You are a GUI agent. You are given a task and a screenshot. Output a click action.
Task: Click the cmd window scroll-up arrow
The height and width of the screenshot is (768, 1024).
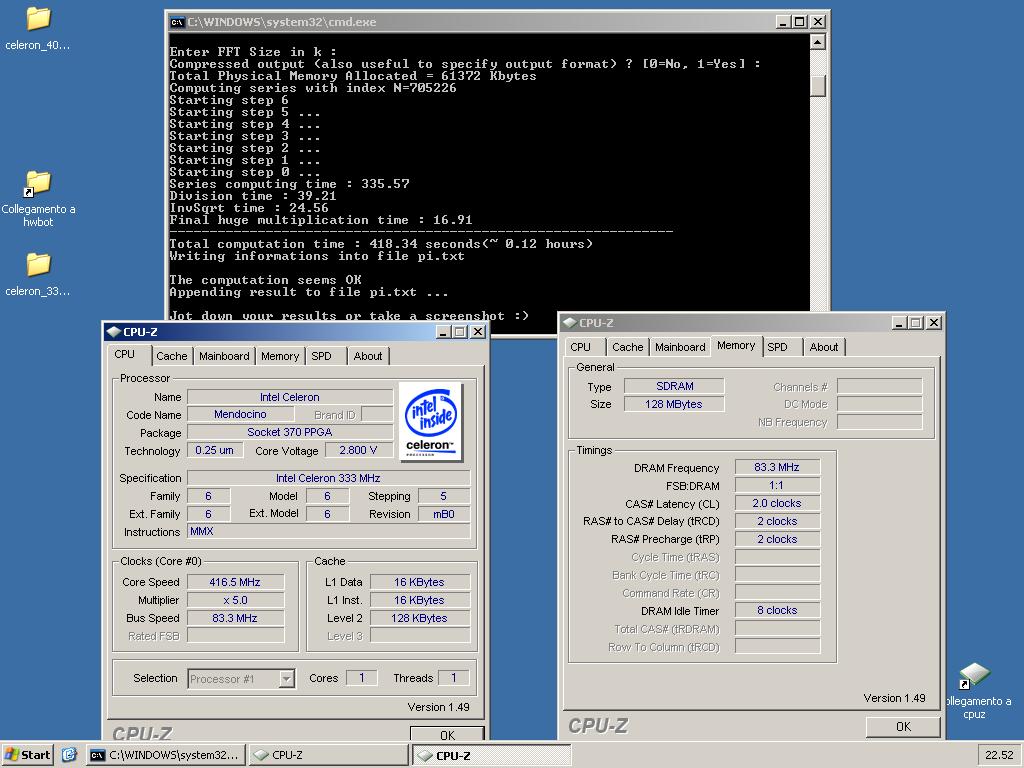(x=818, y=42)
